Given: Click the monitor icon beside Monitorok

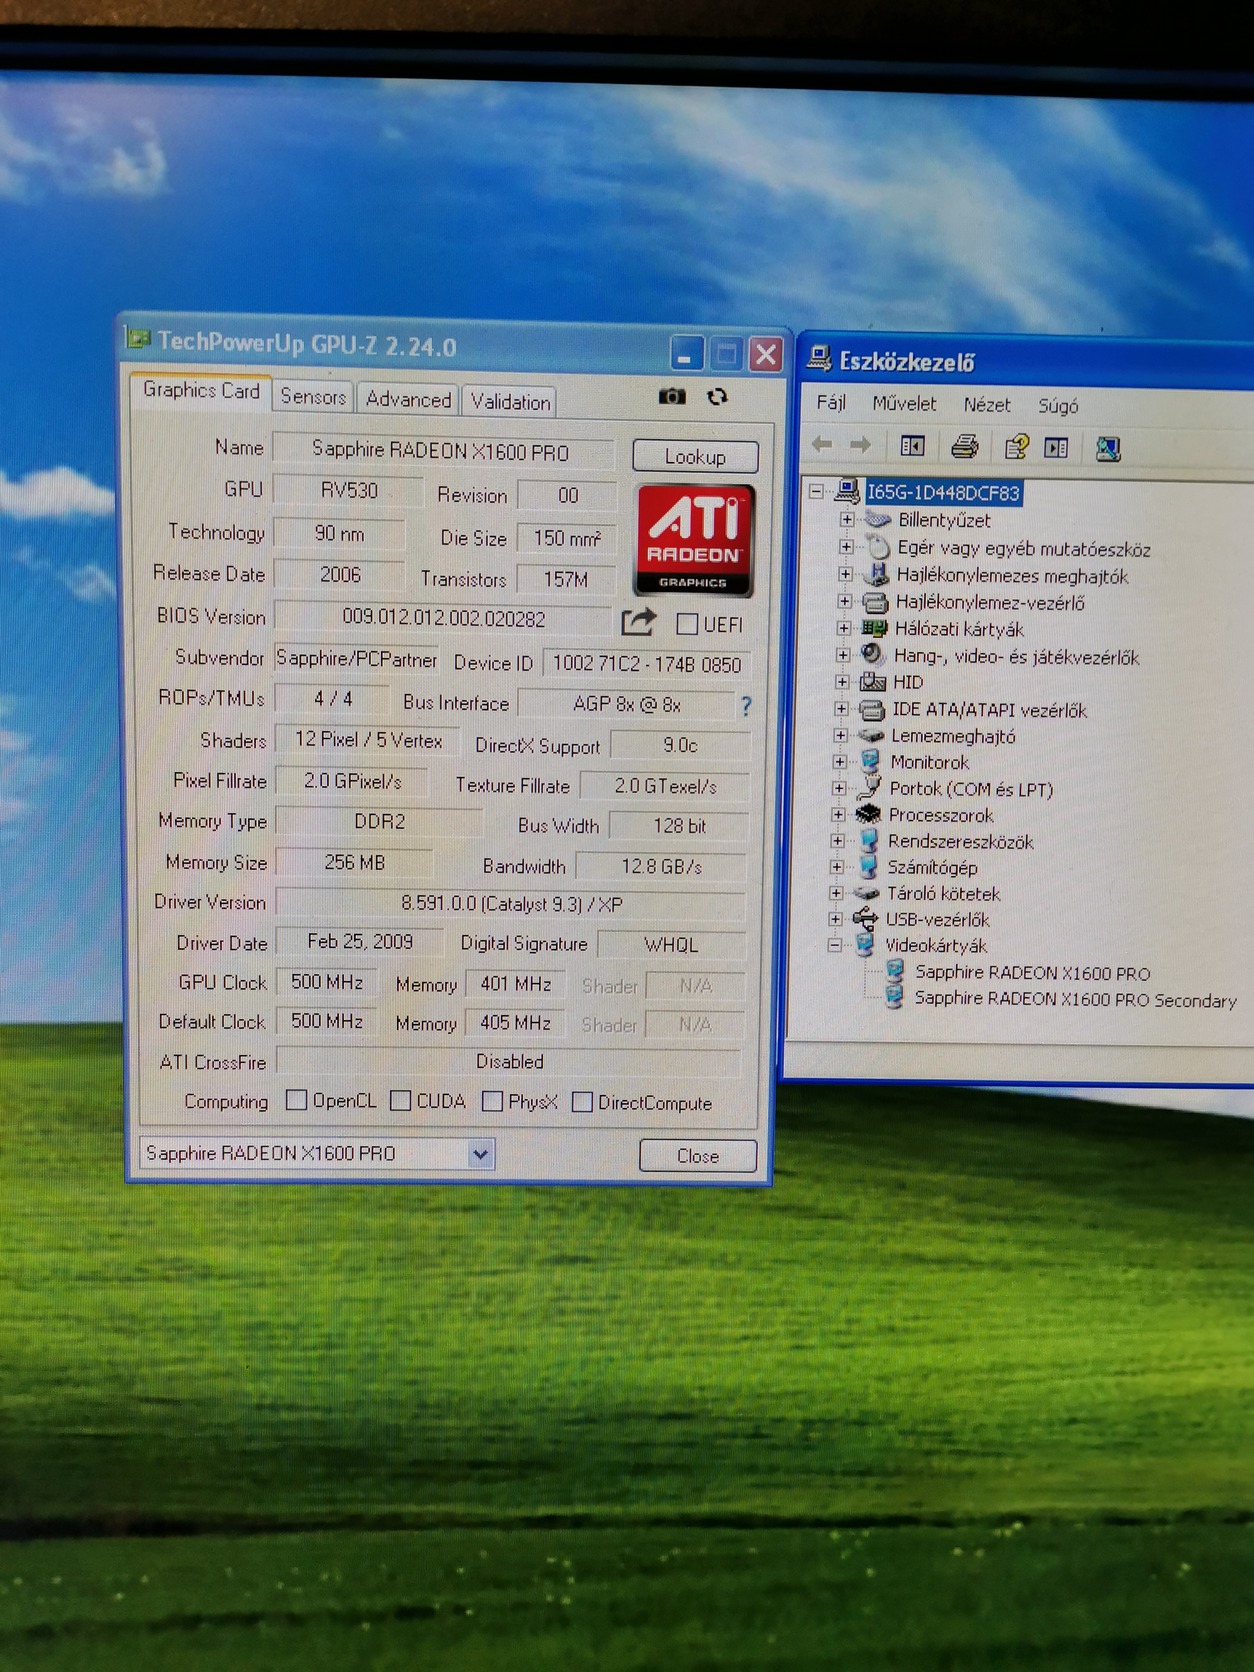Looking at the screenshot, I should (x=870, y=761).
